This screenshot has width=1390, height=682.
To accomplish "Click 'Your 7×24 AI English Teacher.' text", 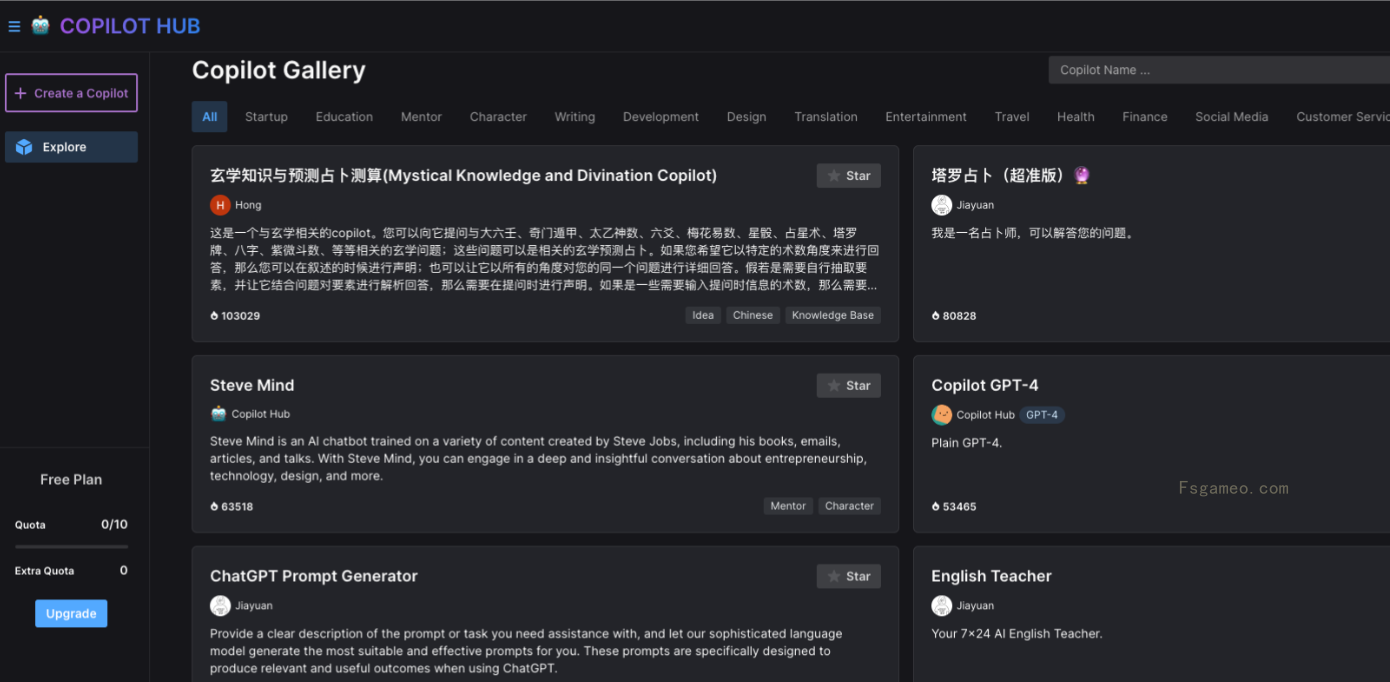I will tap(1017, 634).
